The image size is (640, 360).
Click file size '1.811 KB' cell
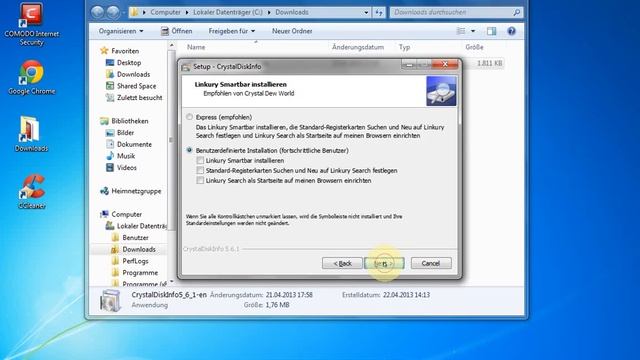pos(490,63)
